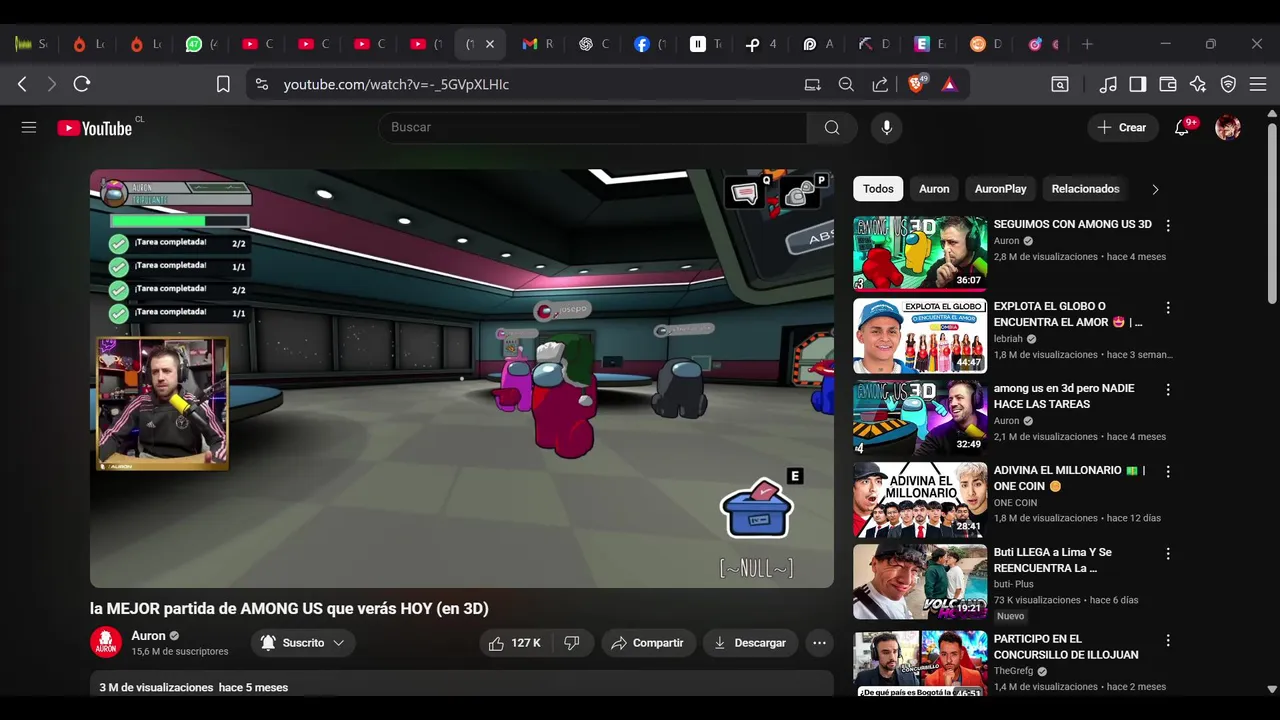Click '3 M de visualizaciones' description text
The image size is (1280, 720).
coord(156,688)
